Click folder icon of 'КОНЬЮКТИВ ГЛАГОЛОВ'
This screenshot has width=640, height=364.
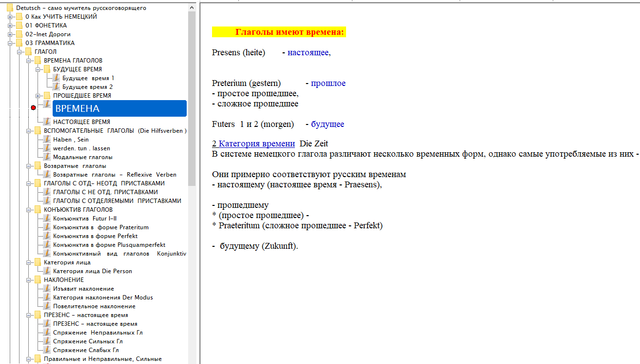point(38,210)
